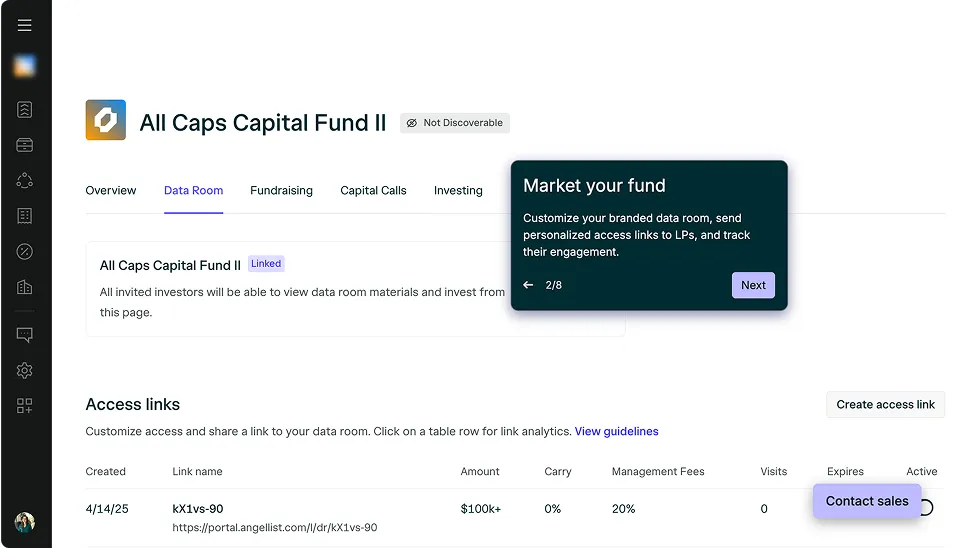965x549 pixels.
Task: Switch to the Investing tab
Action: (x=458, y=191)
